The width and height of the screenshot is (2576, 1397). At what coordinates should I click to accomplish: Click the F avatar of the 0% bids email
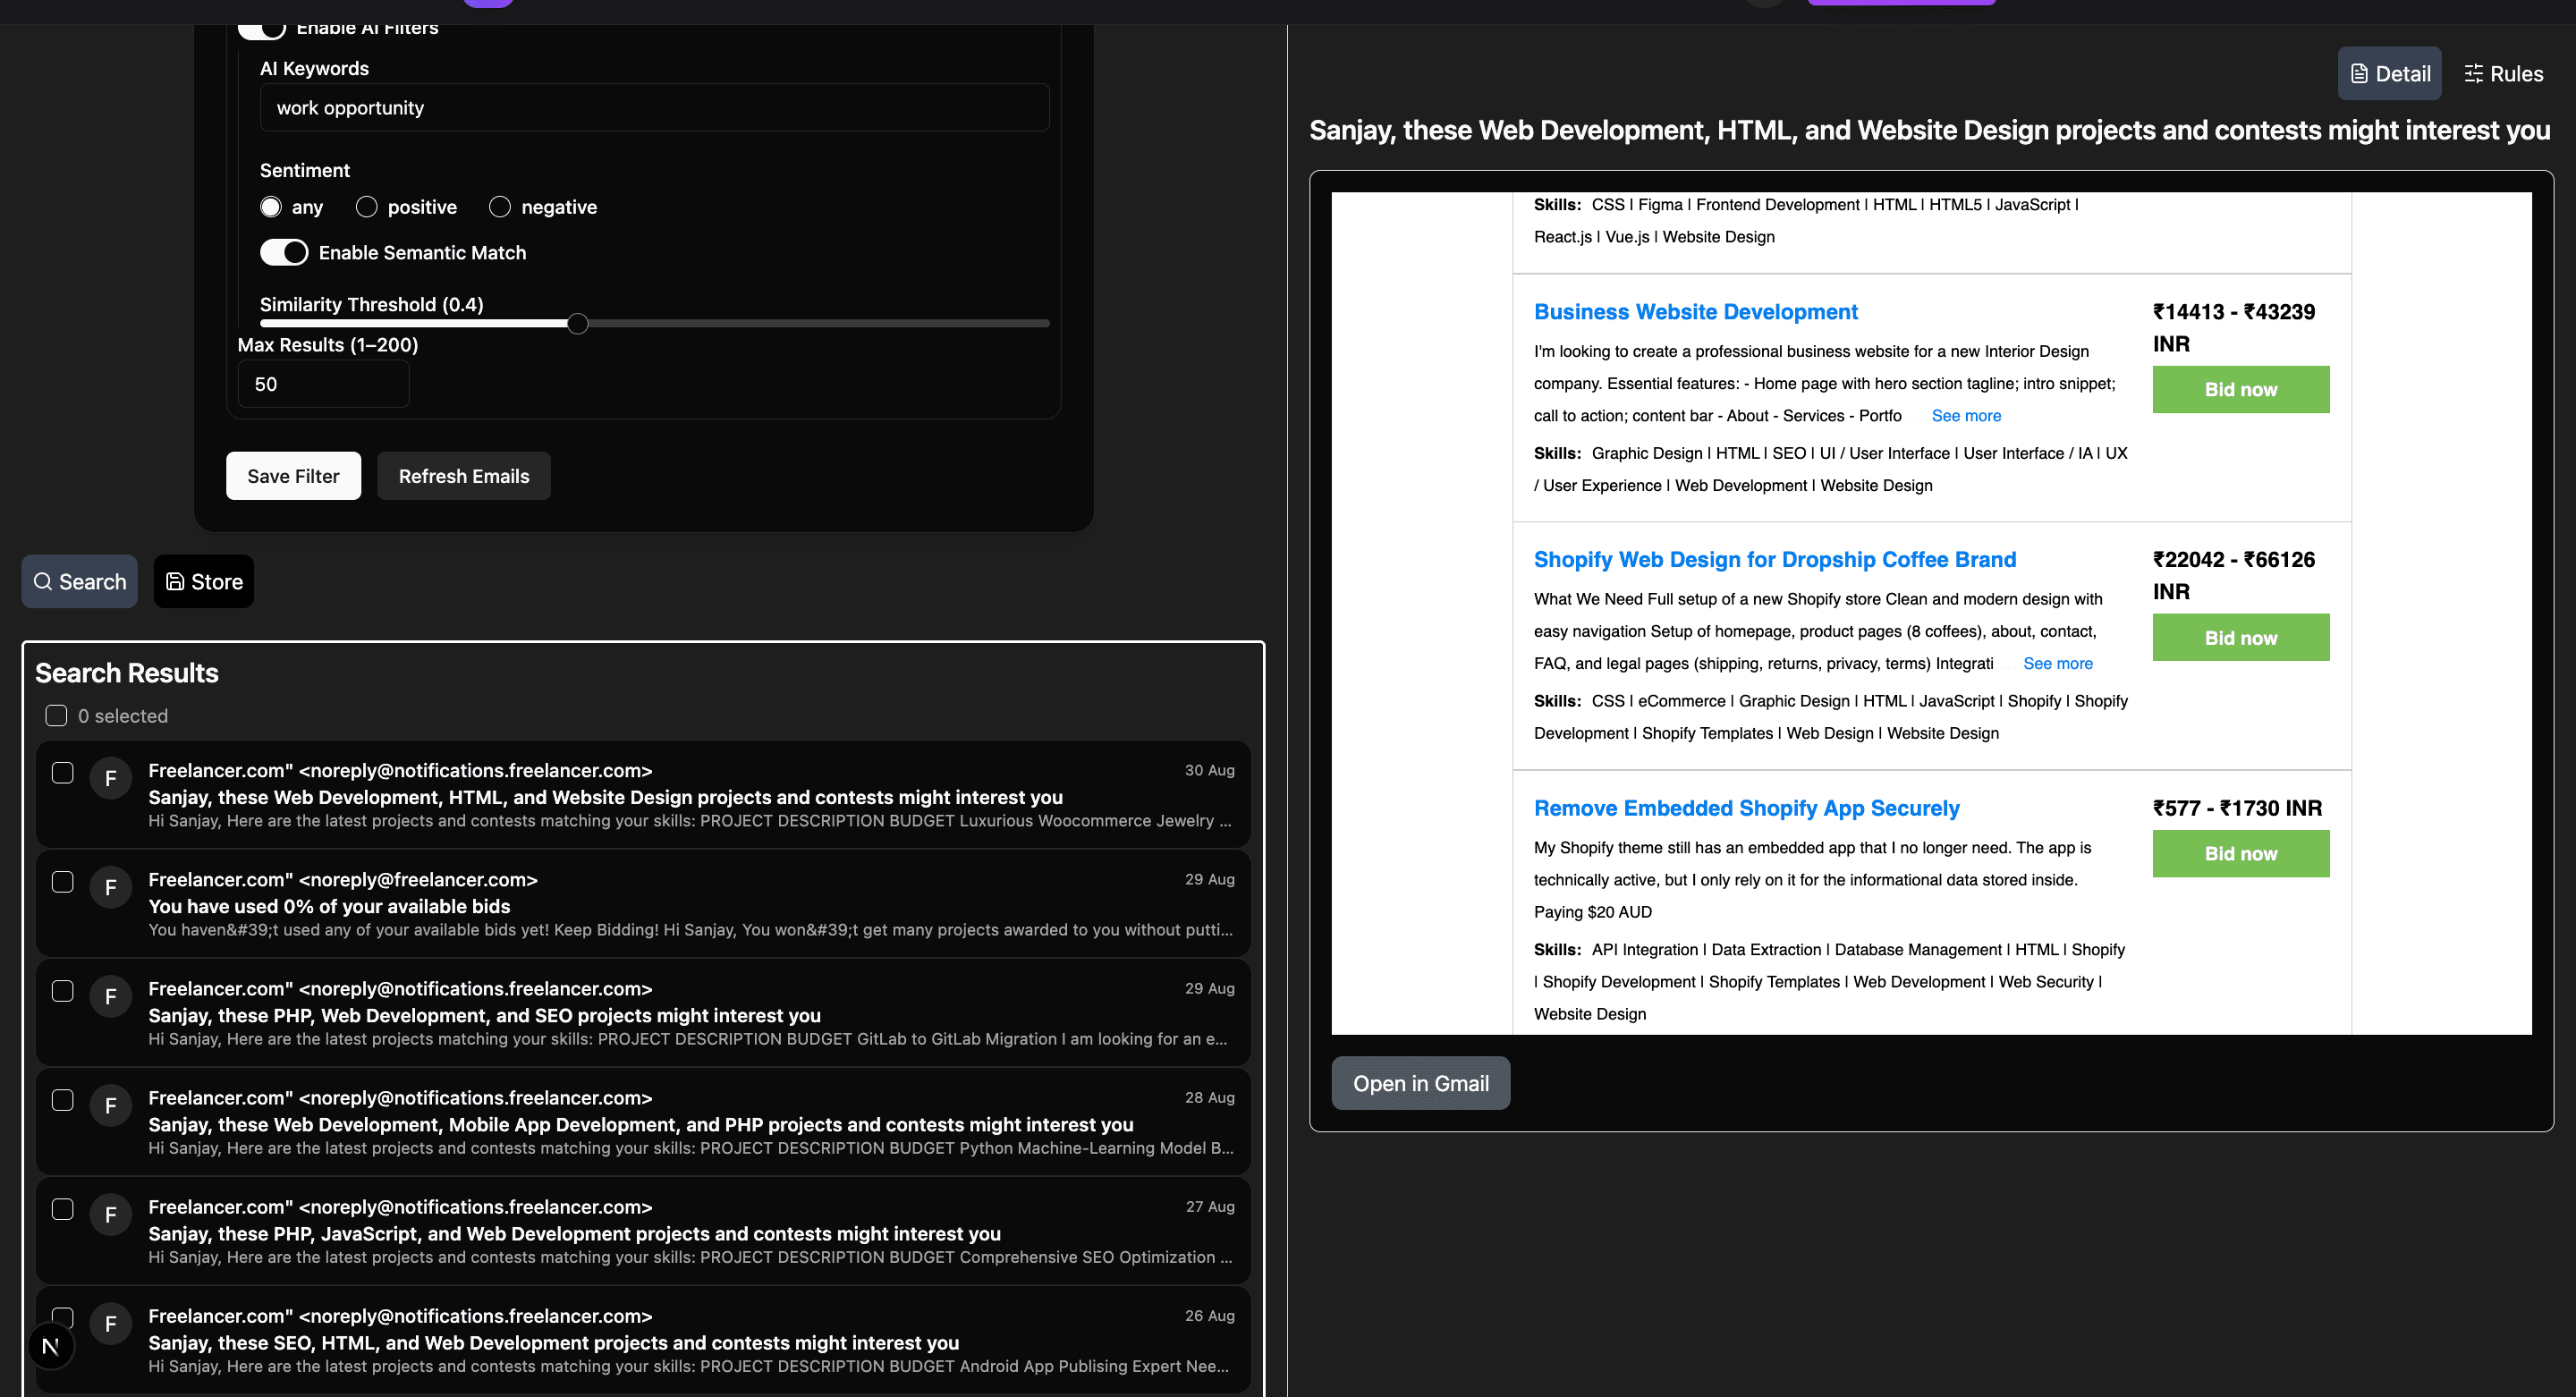click(111, 887)
